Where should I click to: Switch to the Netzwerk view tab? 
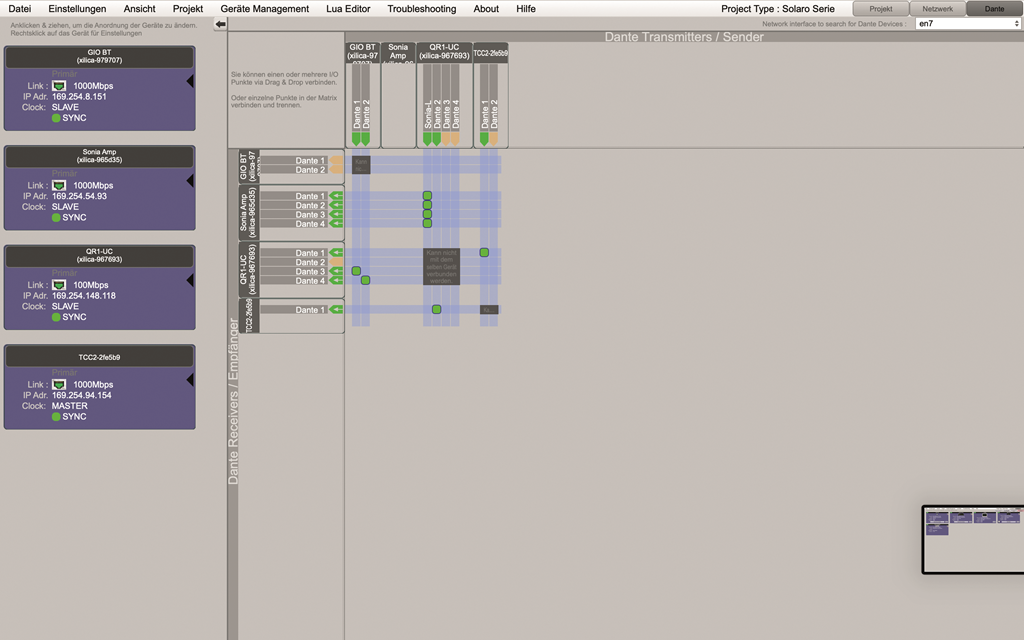coord(938,8)
